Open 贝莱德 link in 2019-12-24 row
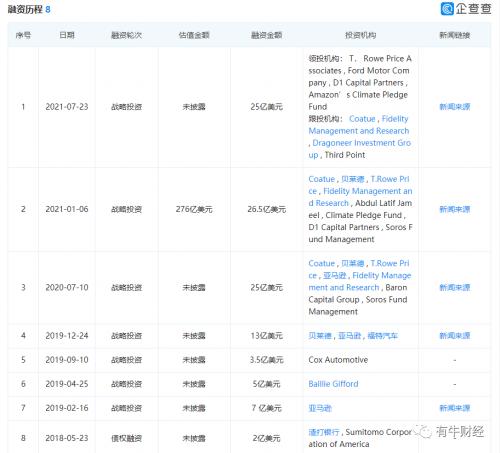The height and width of the screenshot is (453, 500). click(x=320, y=336)
